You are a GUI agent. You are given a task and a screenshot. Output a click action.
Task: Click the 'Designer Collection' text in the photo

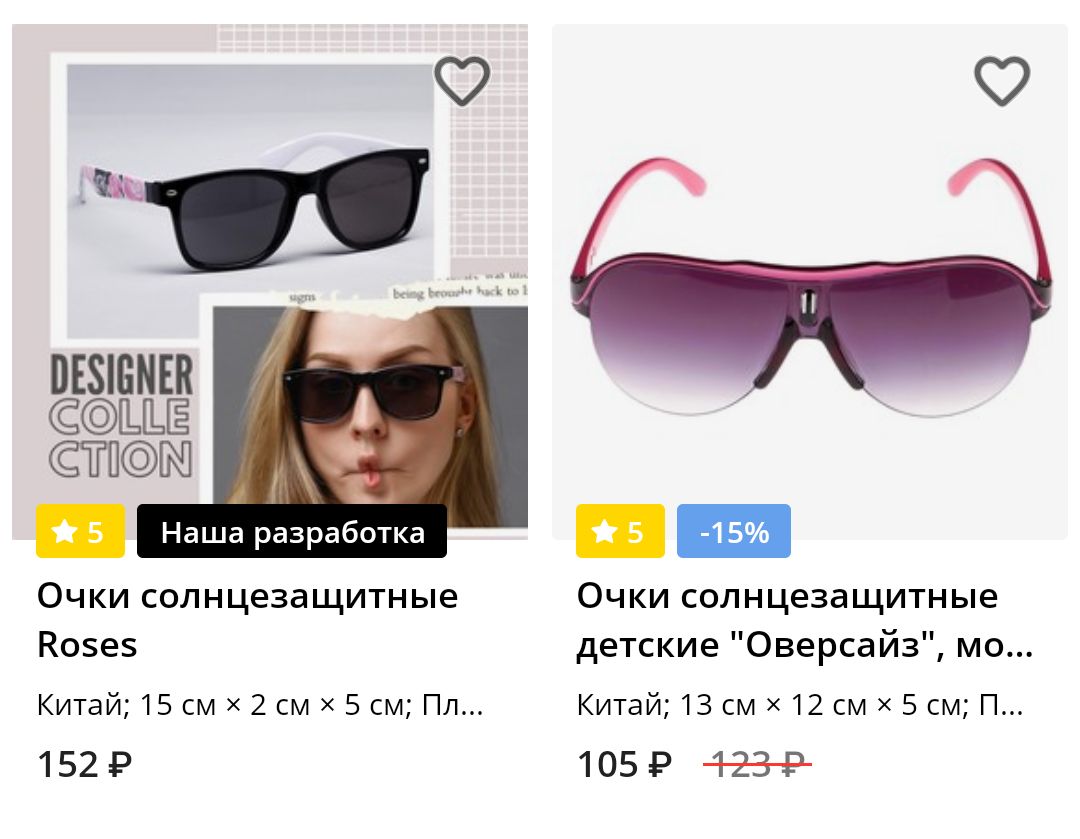tap(121, 415)
